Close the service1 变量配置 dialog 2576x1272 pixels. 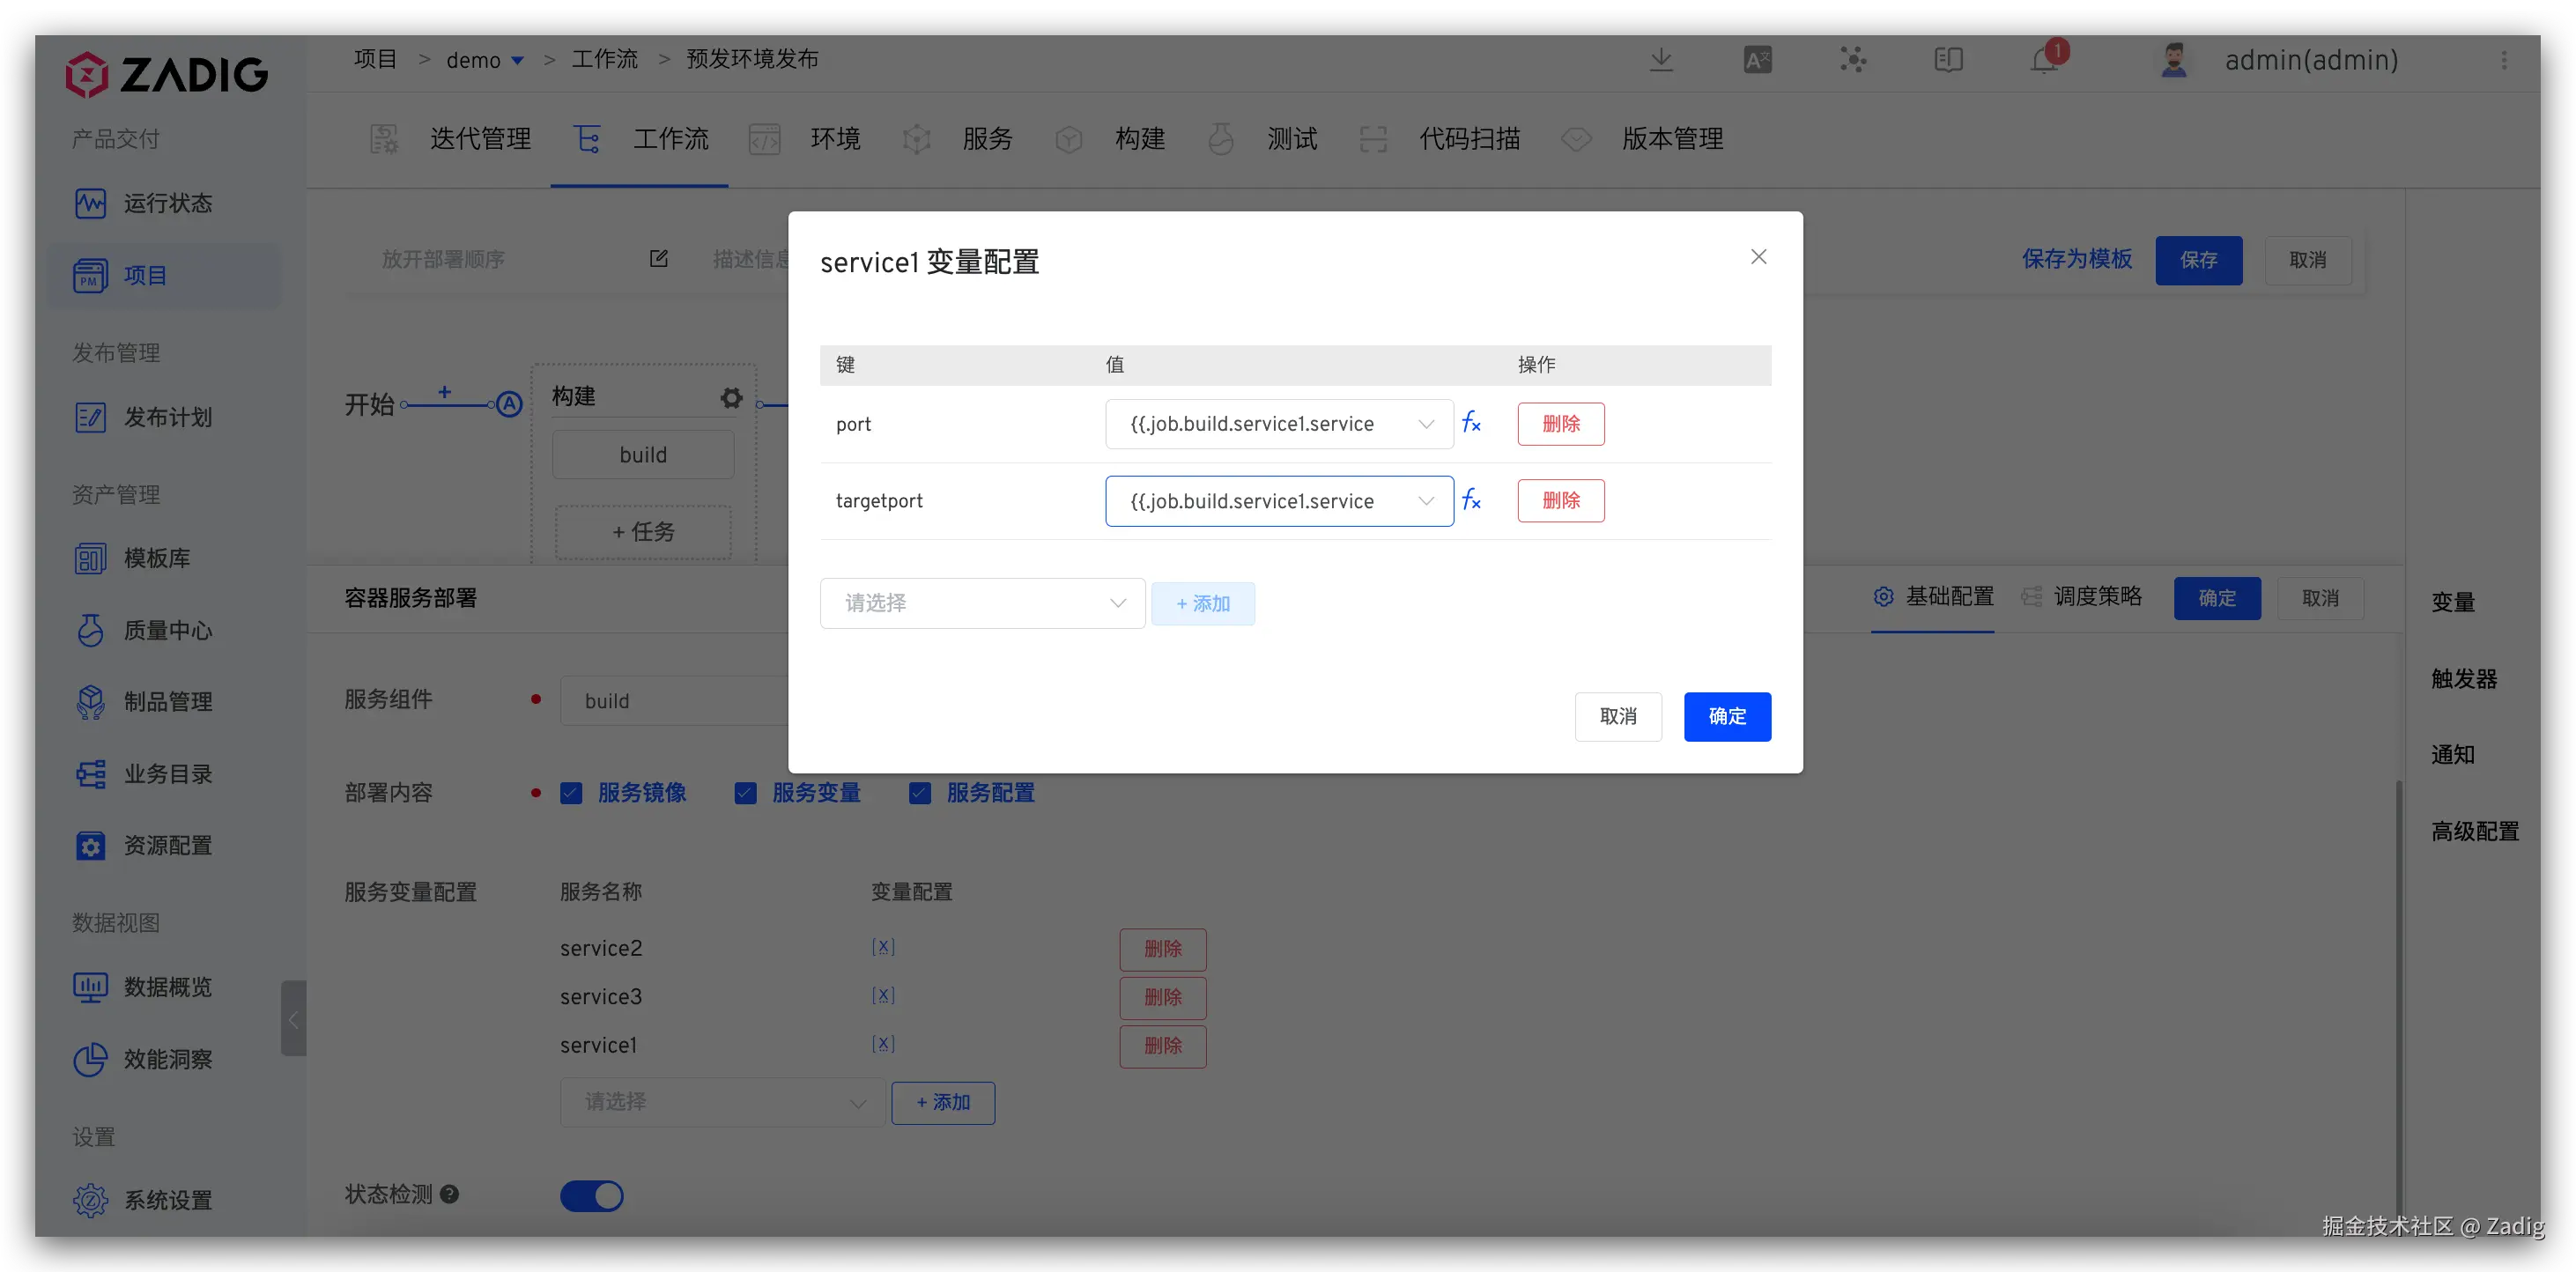(x=1758, y=257)
